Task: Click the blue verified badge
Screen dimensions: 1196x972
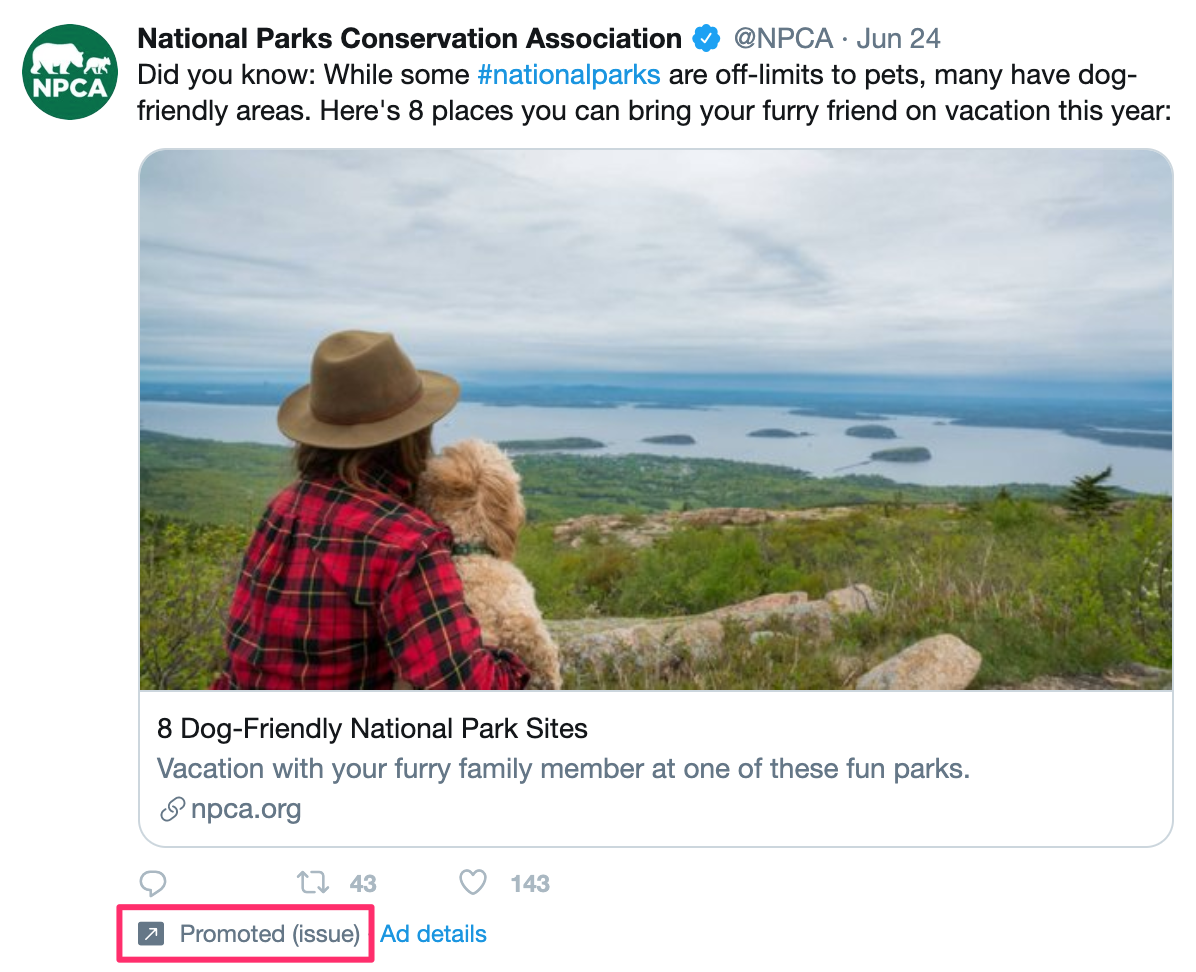Action: (707, 39)
